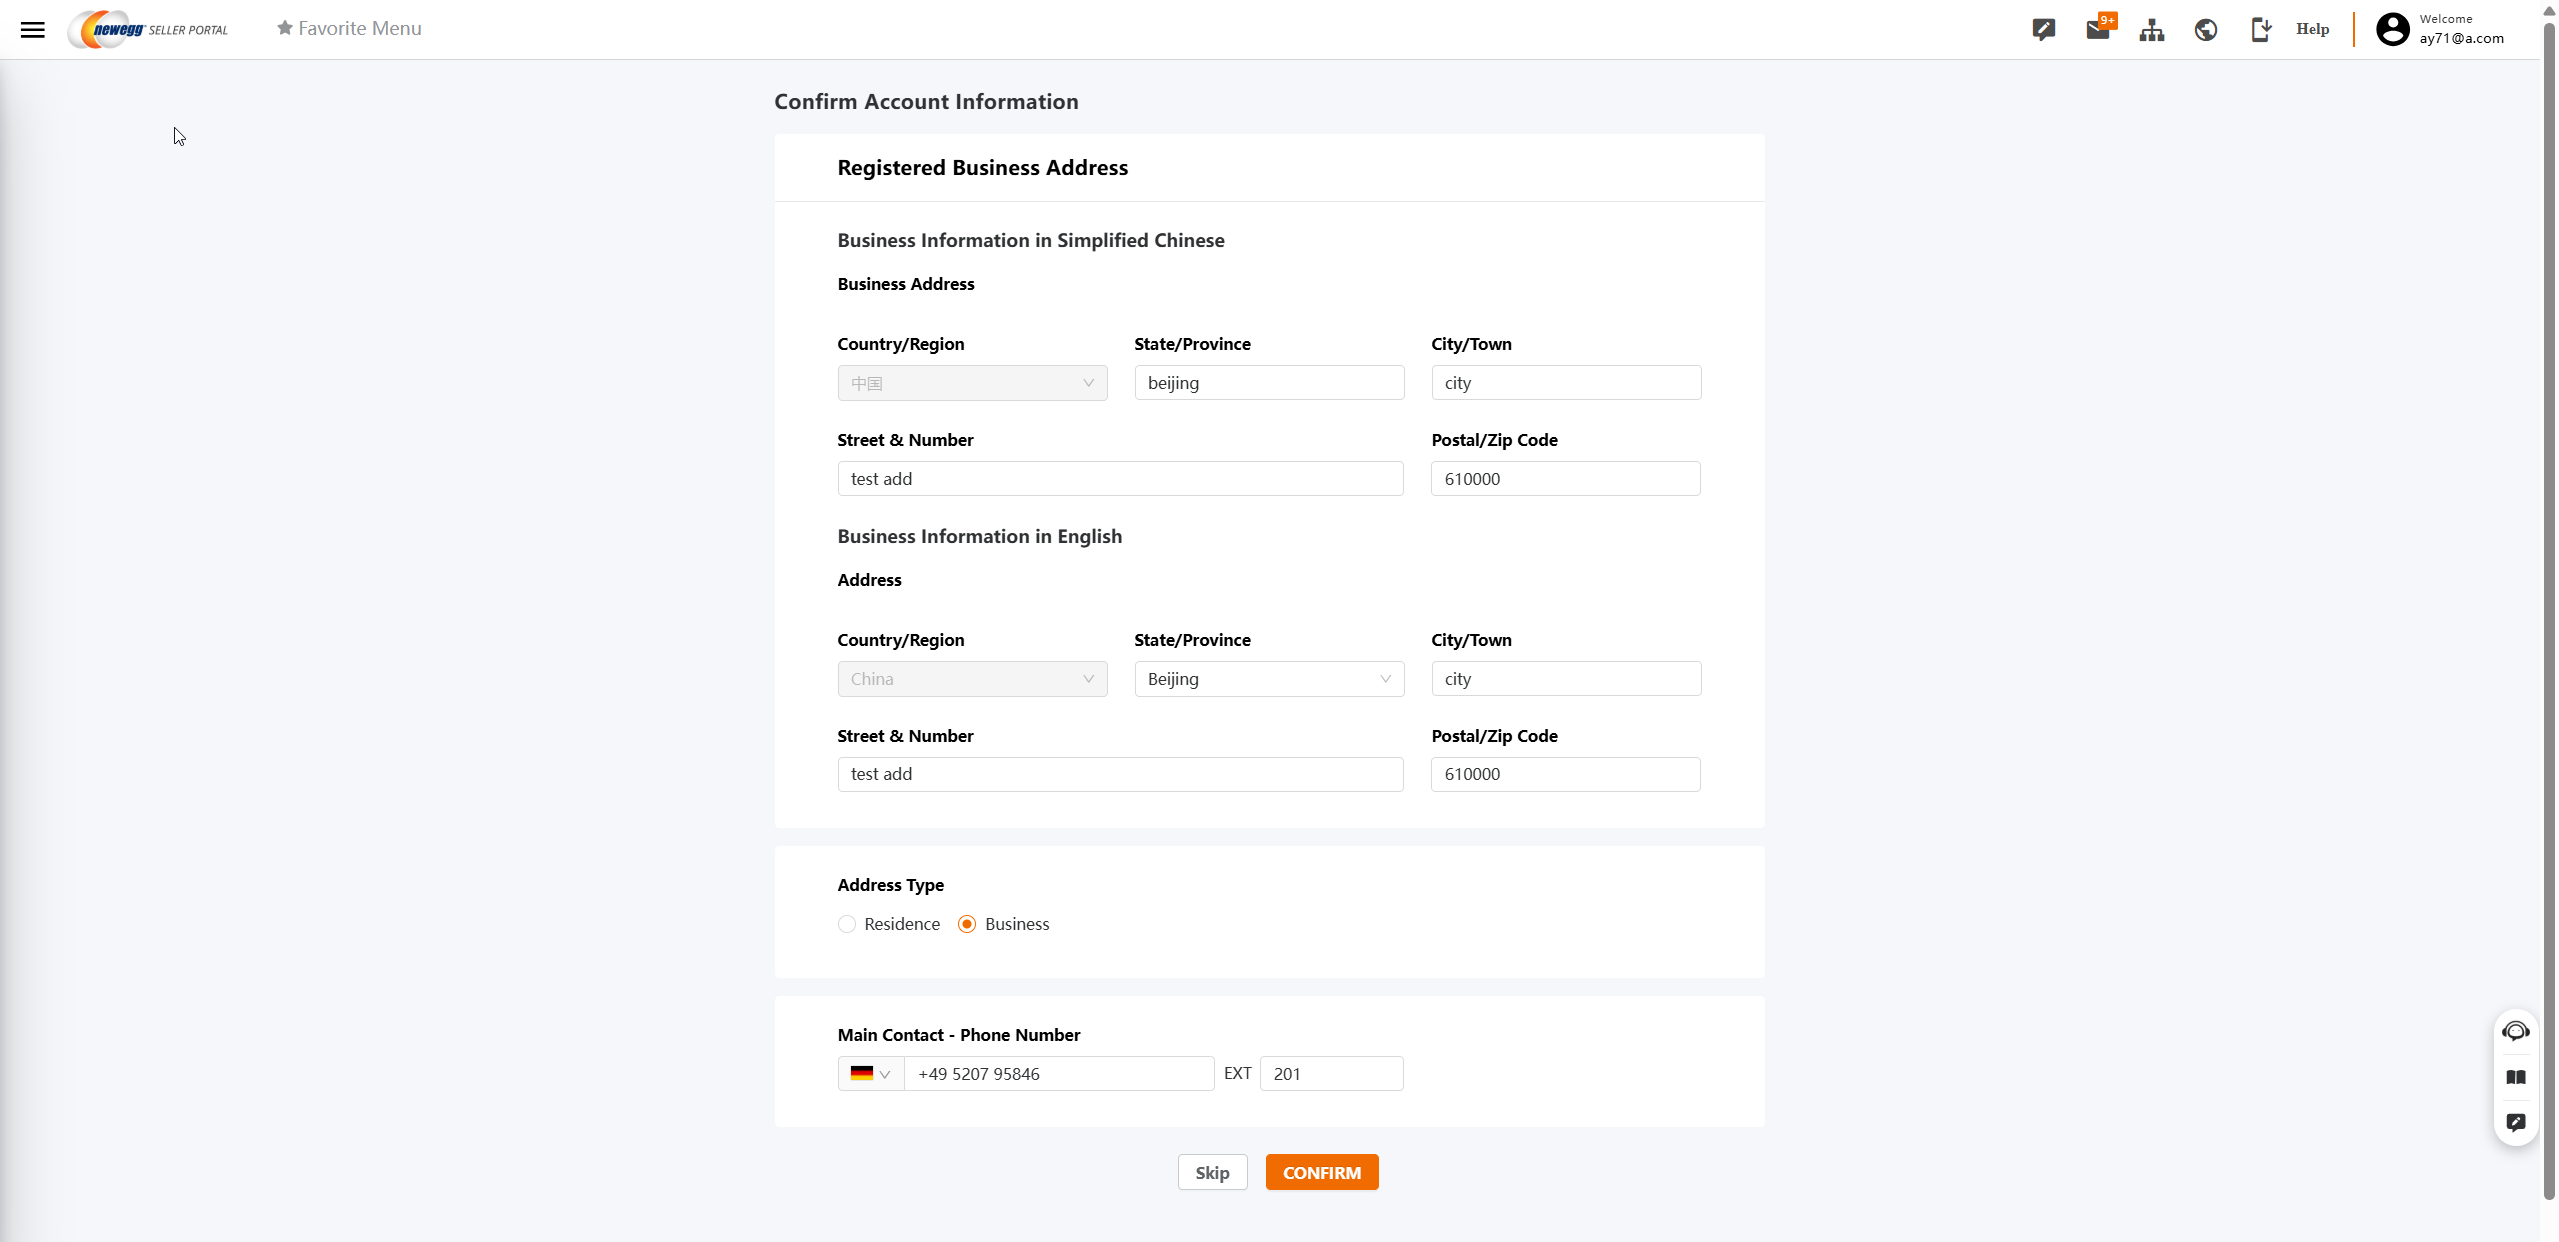Click the English section Street & Number field
This screenshot has height=1242, width=2559.
[x=1120, y=774]
